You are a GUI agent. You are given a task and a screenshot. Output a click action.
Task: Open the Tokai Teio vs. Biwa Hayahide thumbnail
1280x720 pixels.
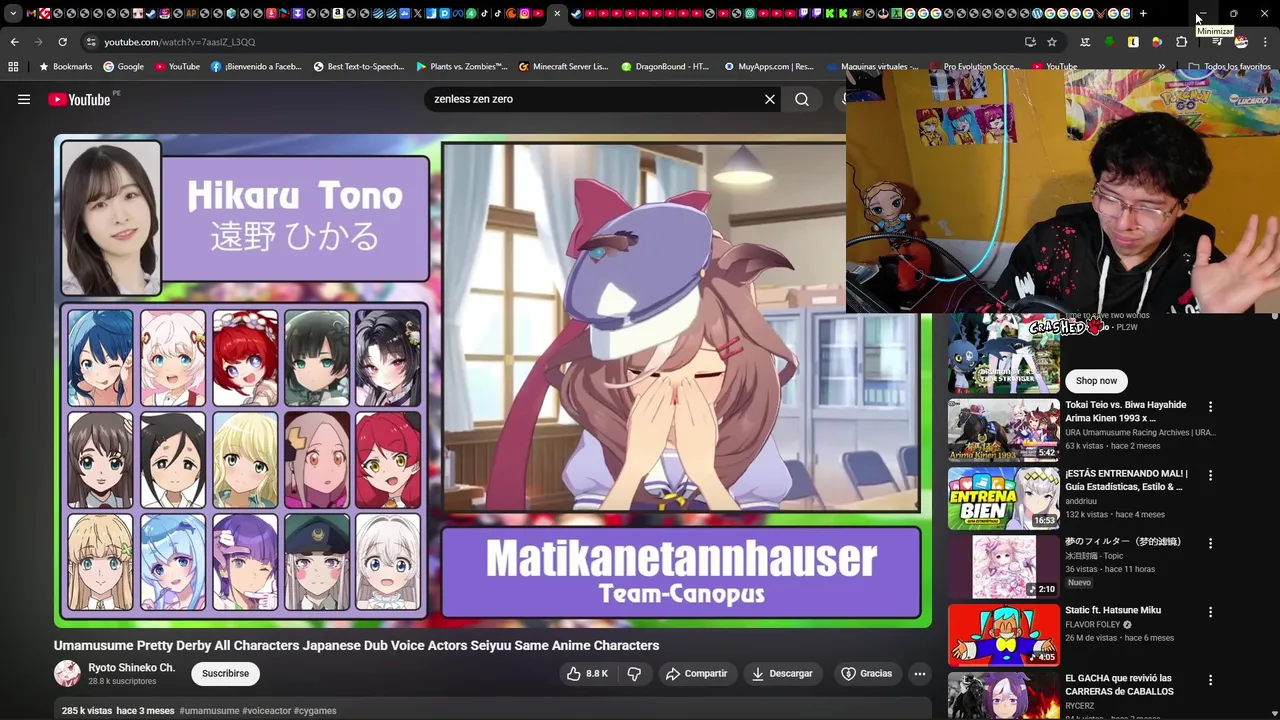tap(1004, 430)
